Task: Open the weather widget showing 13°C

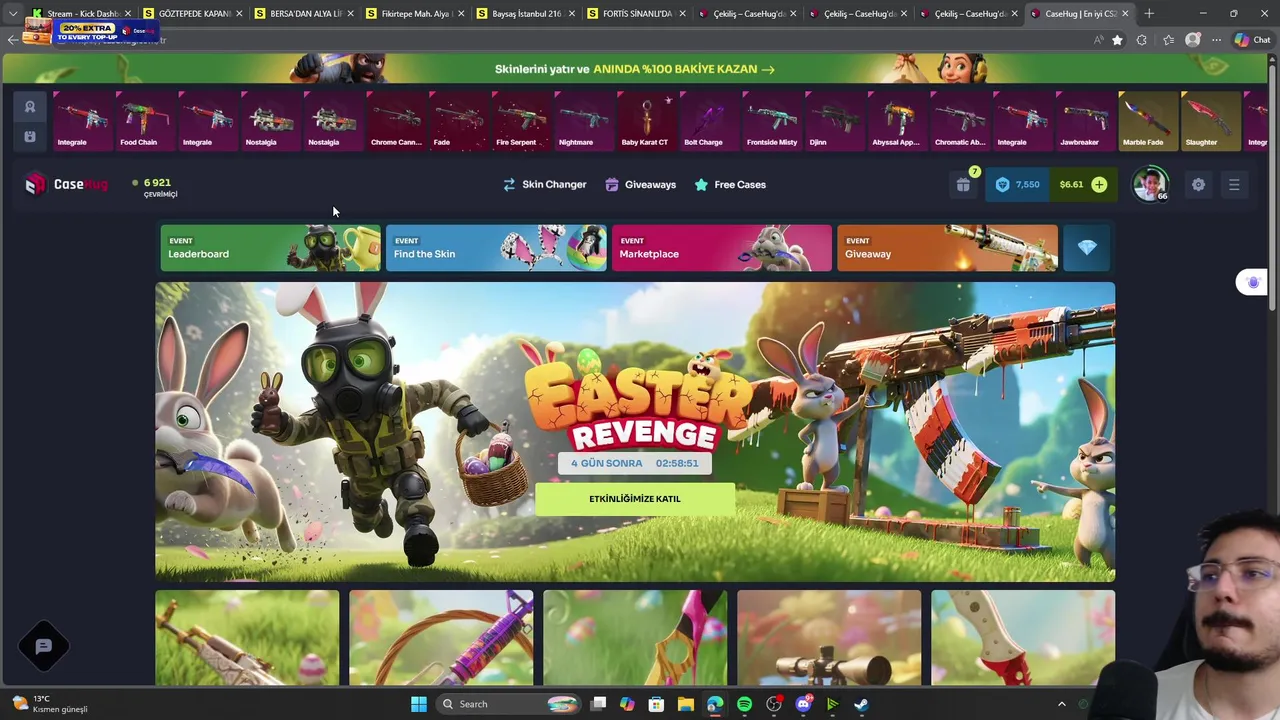Action: [50, 704]
